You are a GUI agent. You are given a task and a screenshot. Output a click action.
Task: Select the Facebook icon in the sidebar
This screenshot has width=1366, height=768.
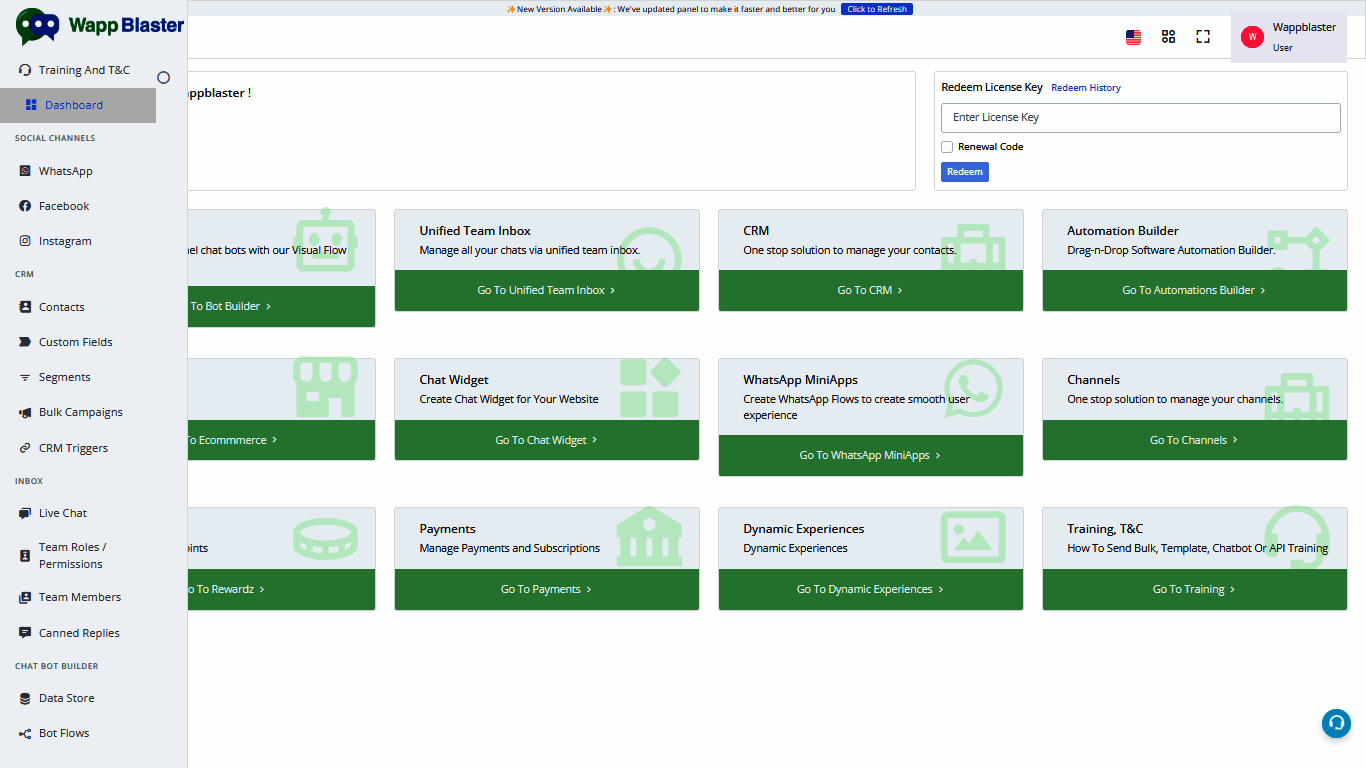[24, 206]
